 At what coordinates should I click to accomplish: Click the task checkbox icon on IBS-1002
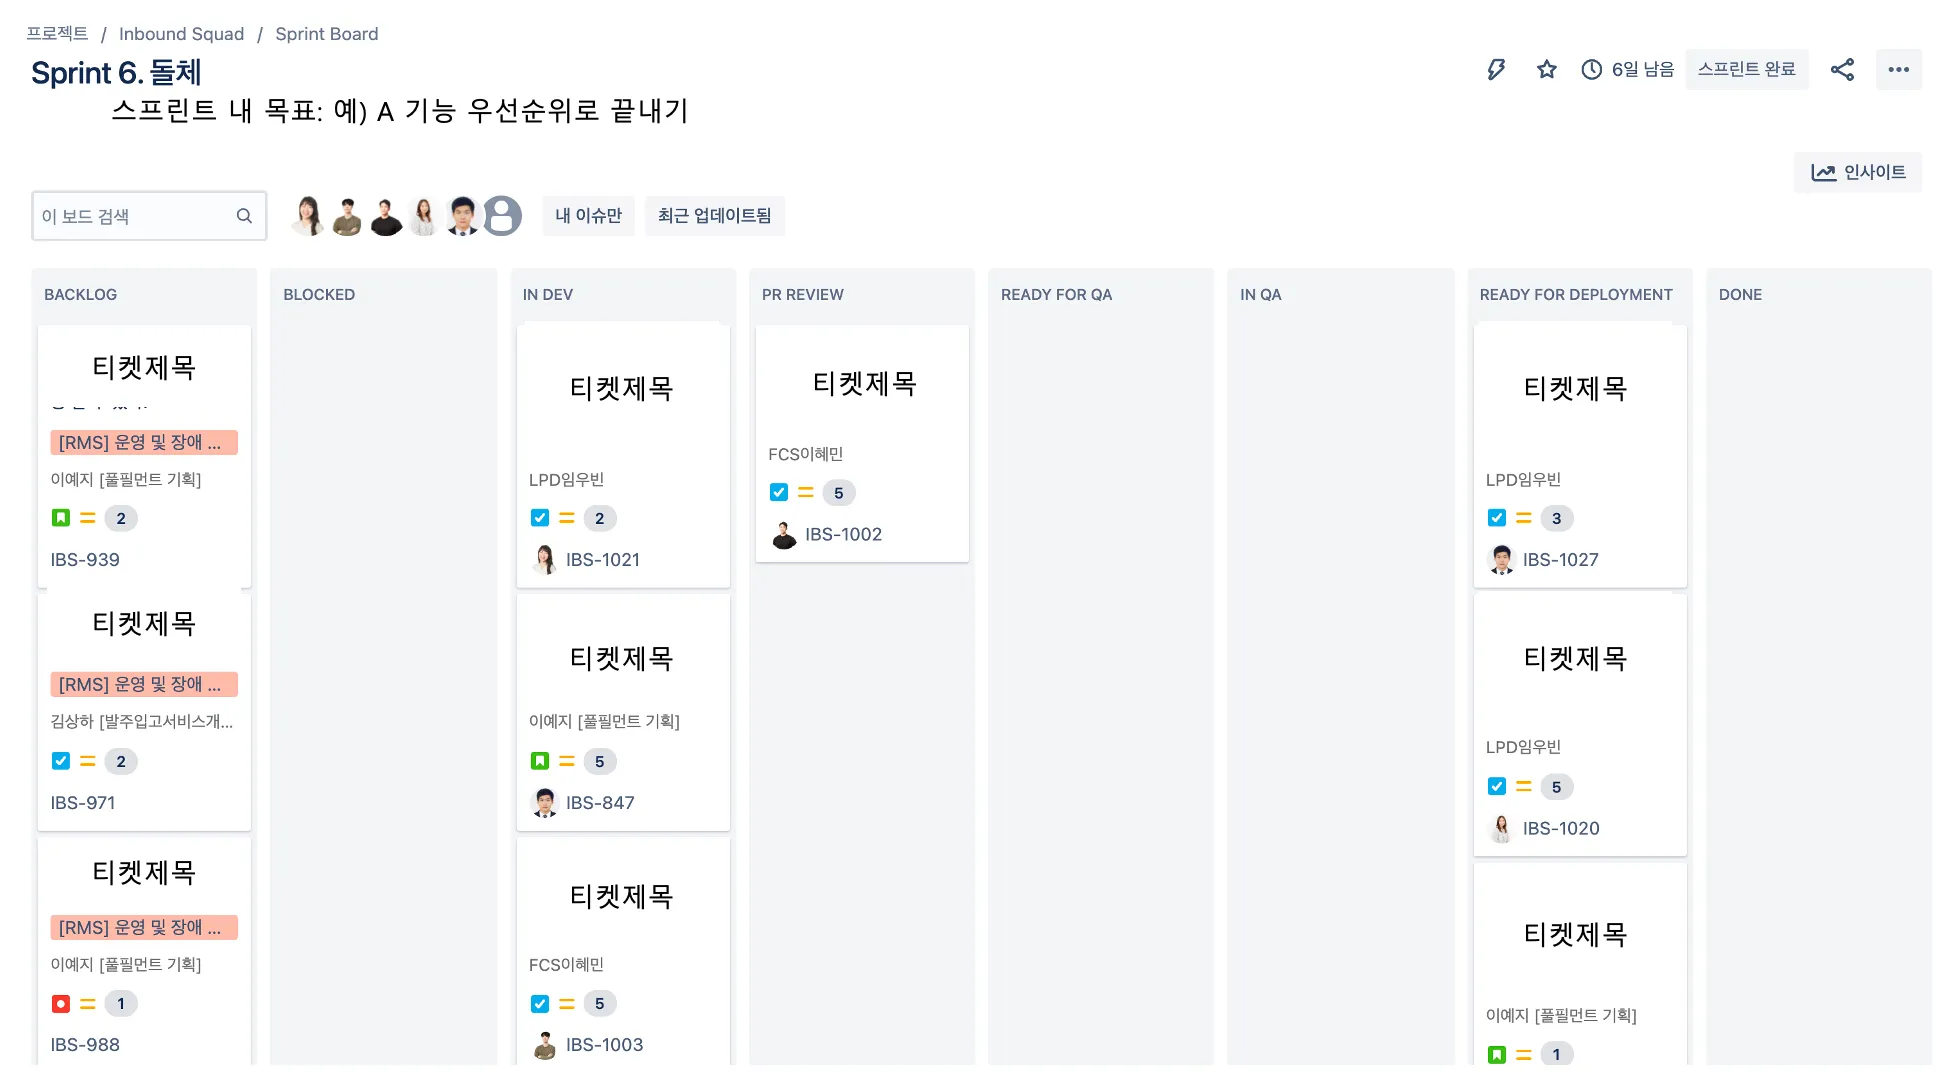pos(779,493)
